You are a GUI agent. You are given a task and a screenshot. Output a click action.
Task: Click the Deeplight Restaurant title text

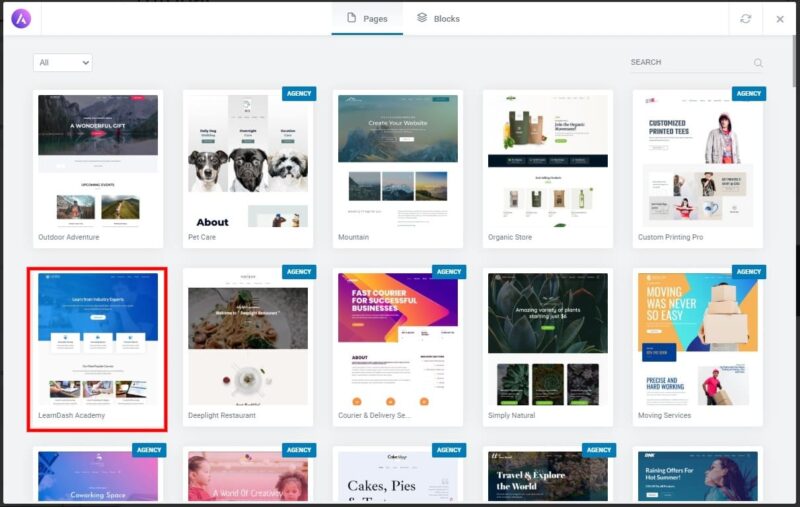pyautogui.click(x=222, y=415)
